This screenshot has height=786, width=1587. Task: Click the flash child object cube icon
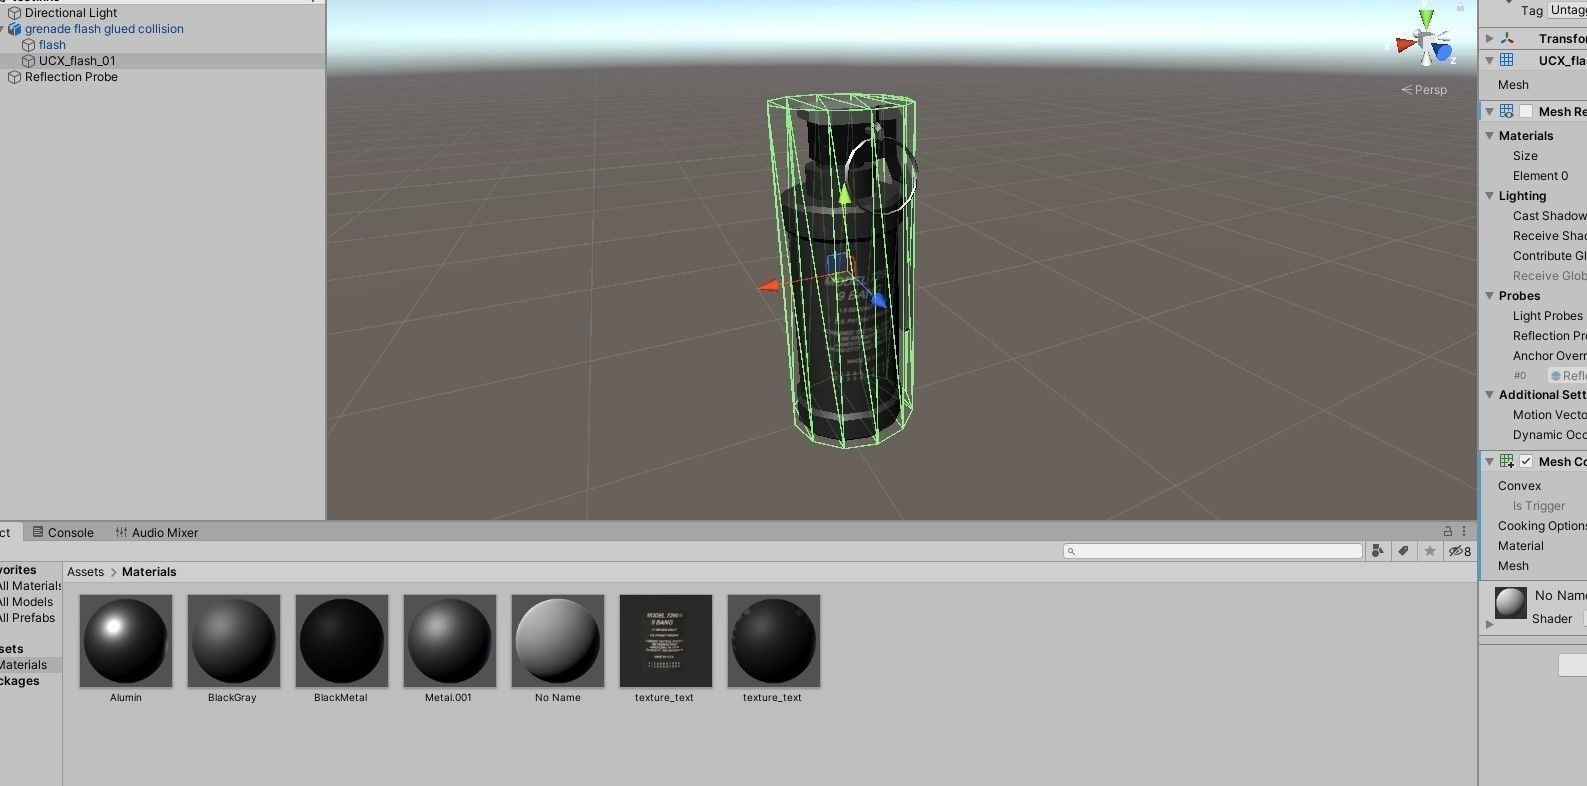pos(29,45)
